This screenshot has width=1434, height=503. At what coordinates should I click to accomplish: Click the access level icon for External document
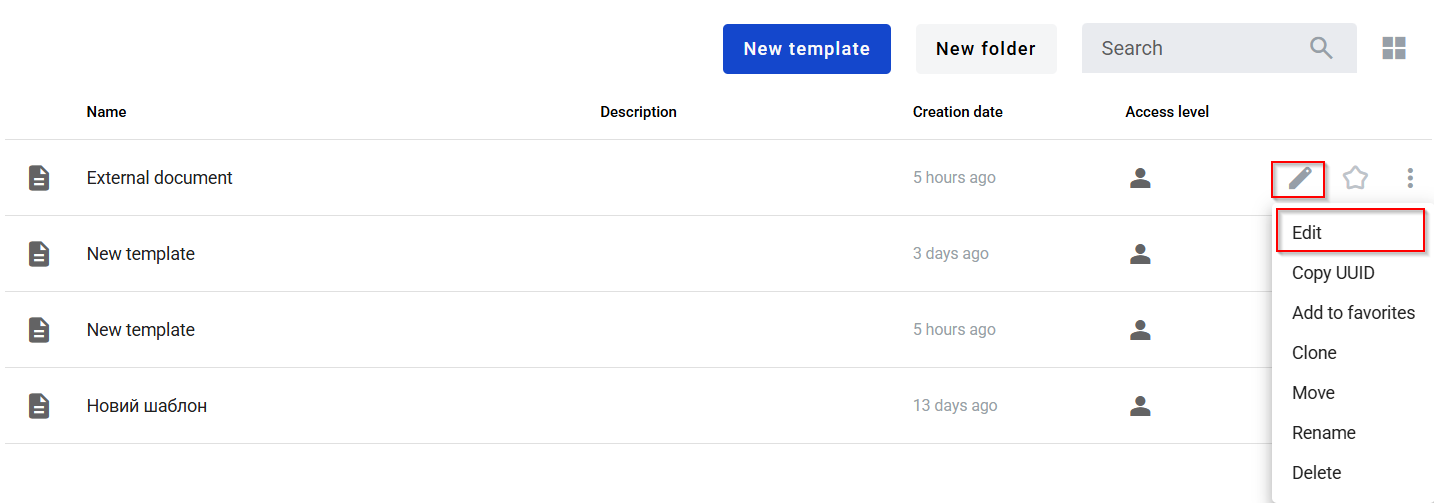point(1140,178)
